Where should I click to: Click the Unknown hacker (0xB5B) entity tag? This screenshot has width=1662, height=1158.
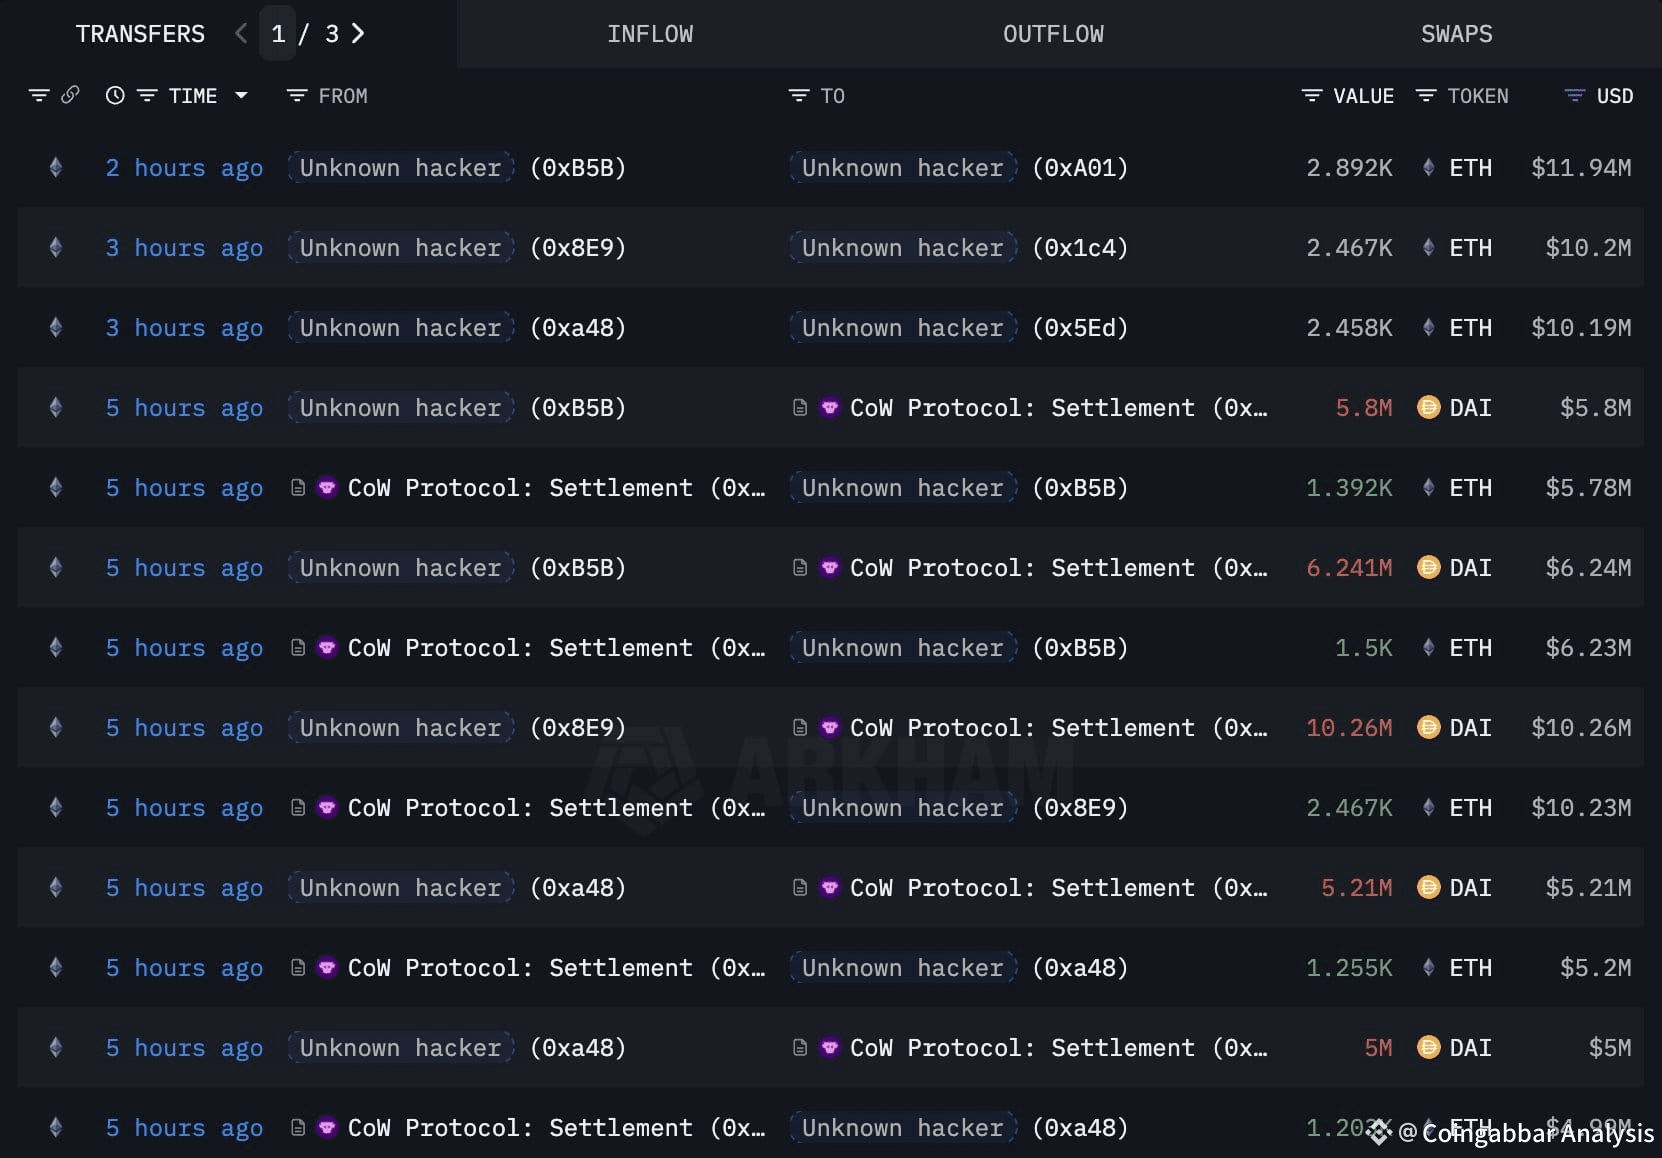pos(400,167)
